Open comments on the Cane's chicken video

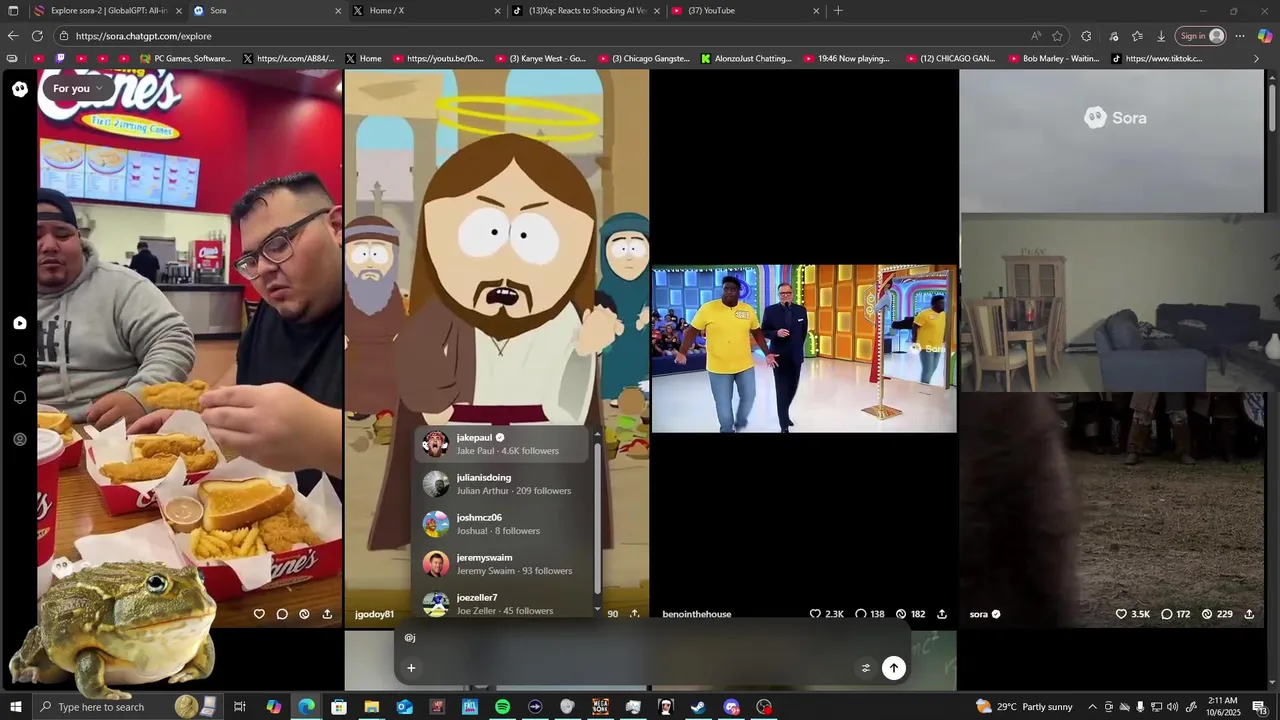click(282, 614)
